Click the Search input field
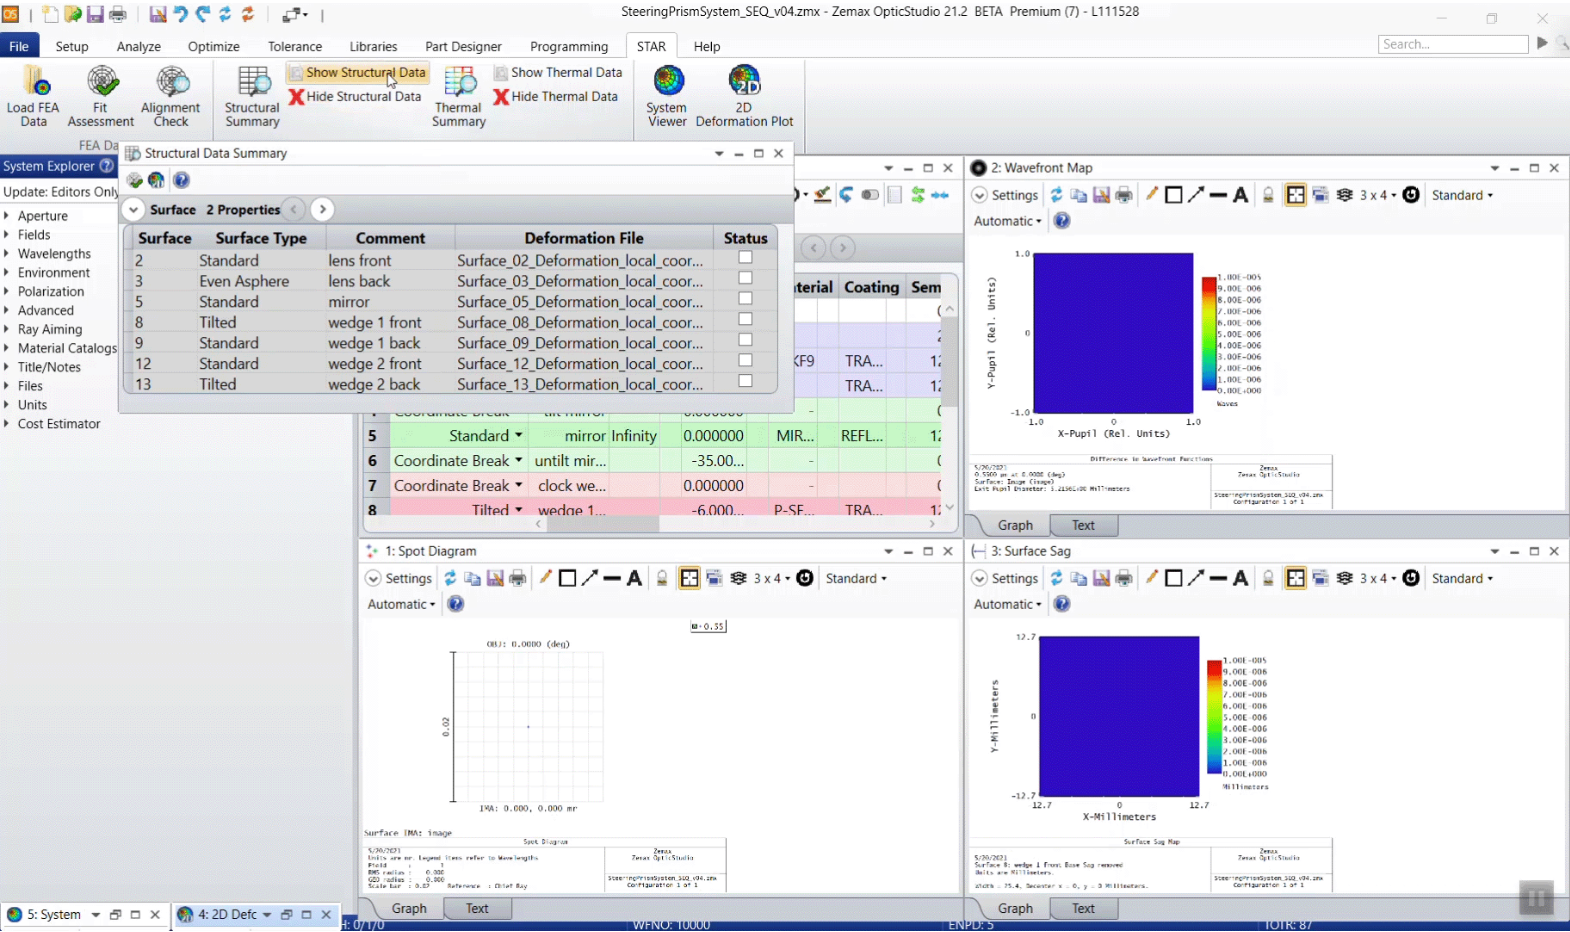This screenshot has height=932, width=1570. click(1453, 44)
